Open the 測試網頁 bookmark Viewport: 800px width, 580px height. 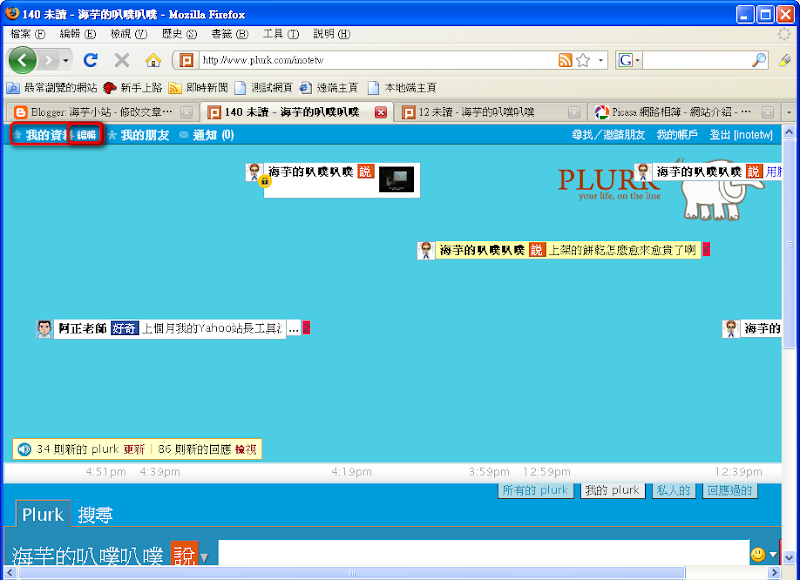tap(263, 88)
